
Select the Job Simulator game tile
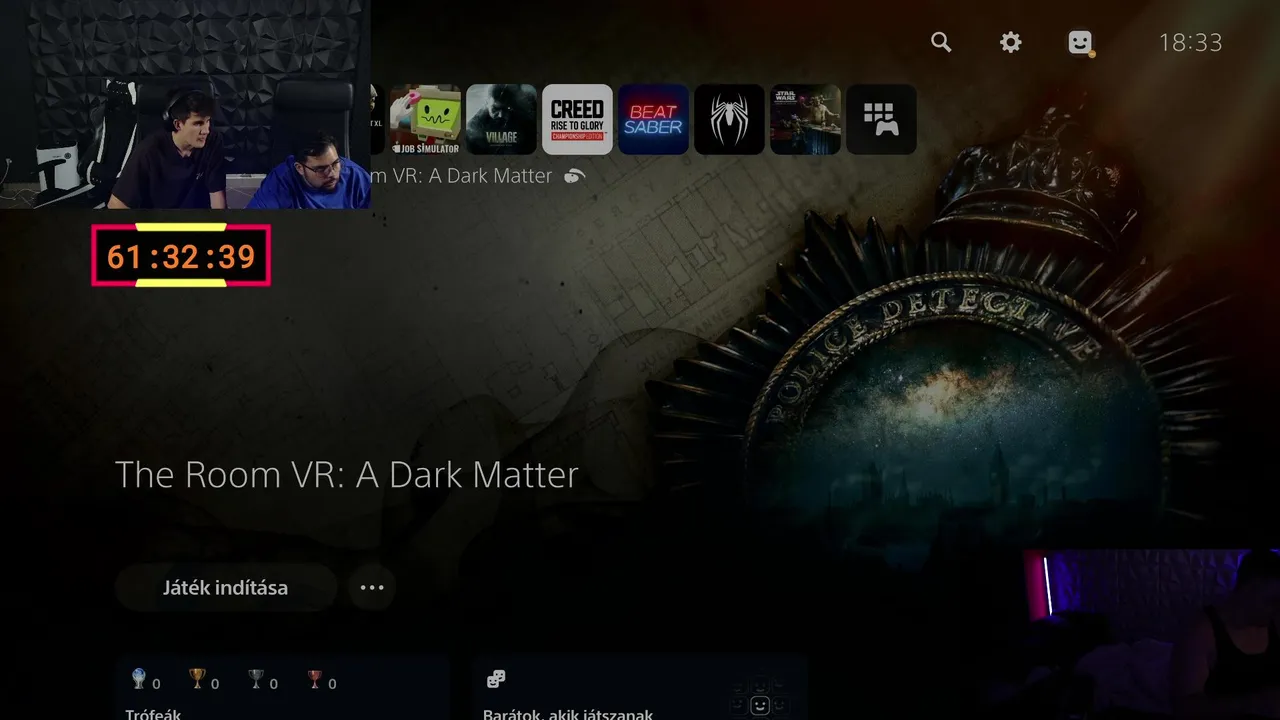point(425,119)
